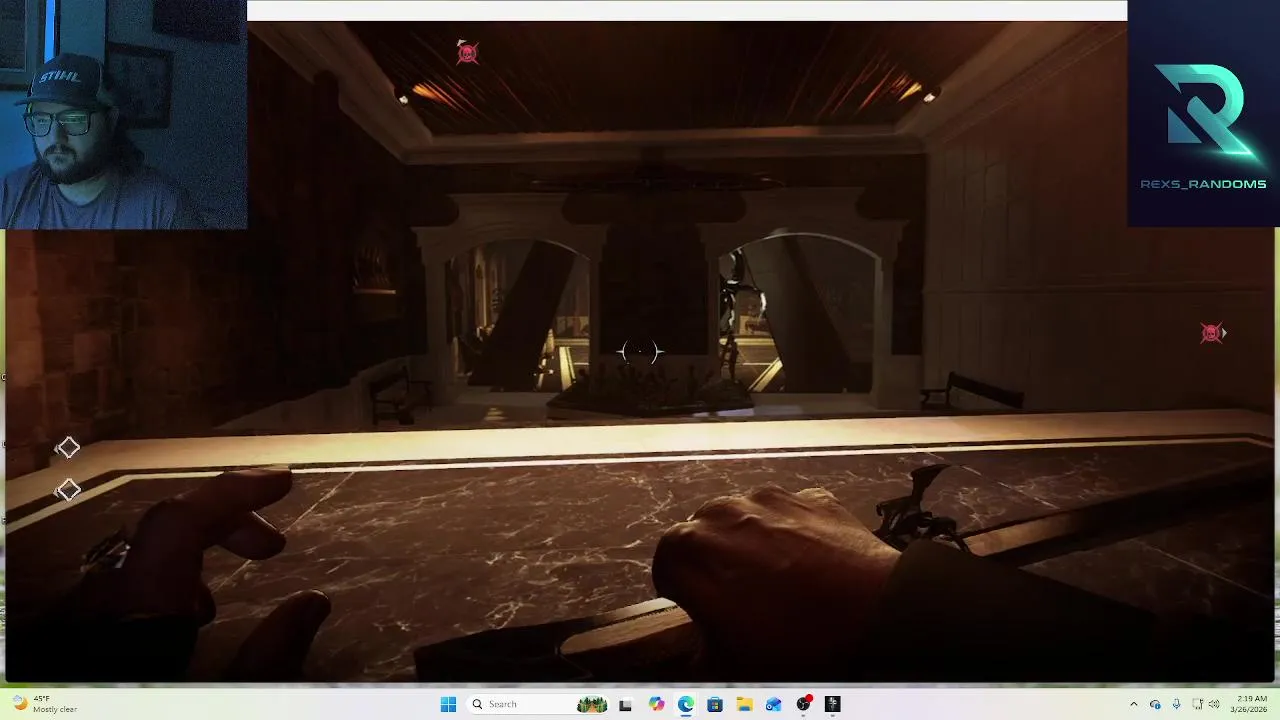Open Task View from the taskbar

coord(625,704)
